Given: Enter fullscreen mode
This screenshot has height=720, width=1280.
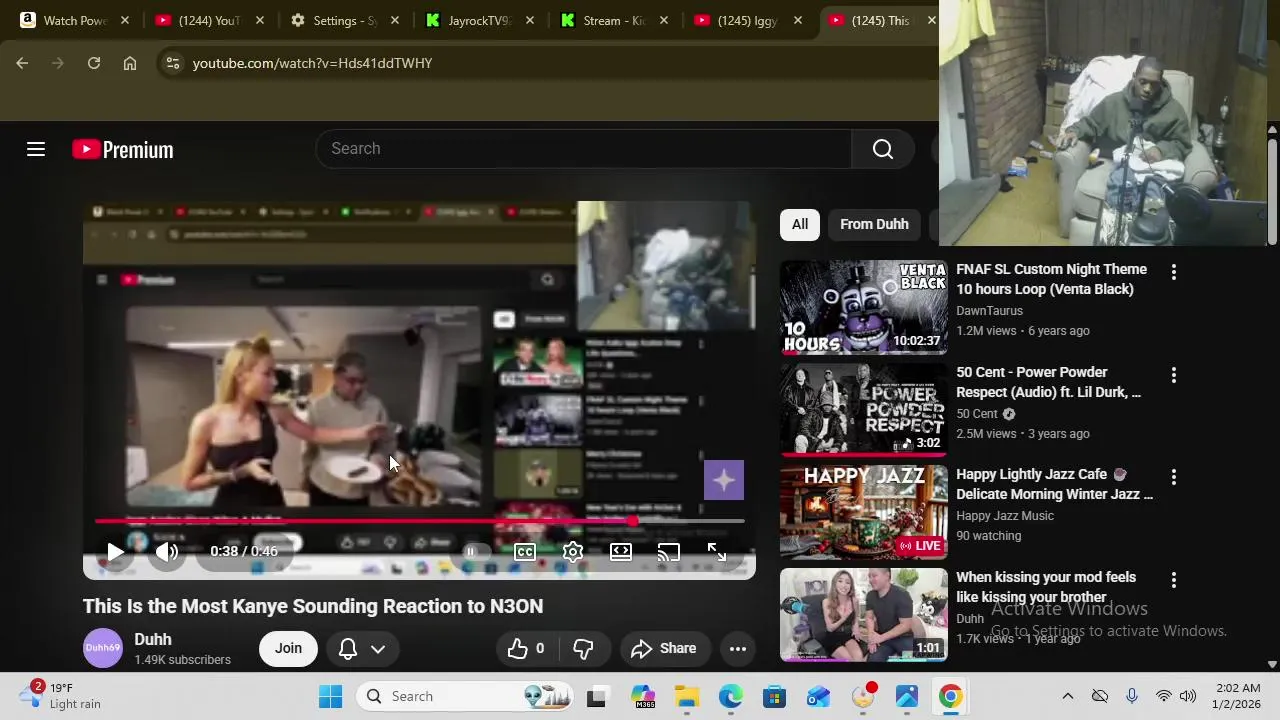Looking at the screenshot, I should 717,551.
